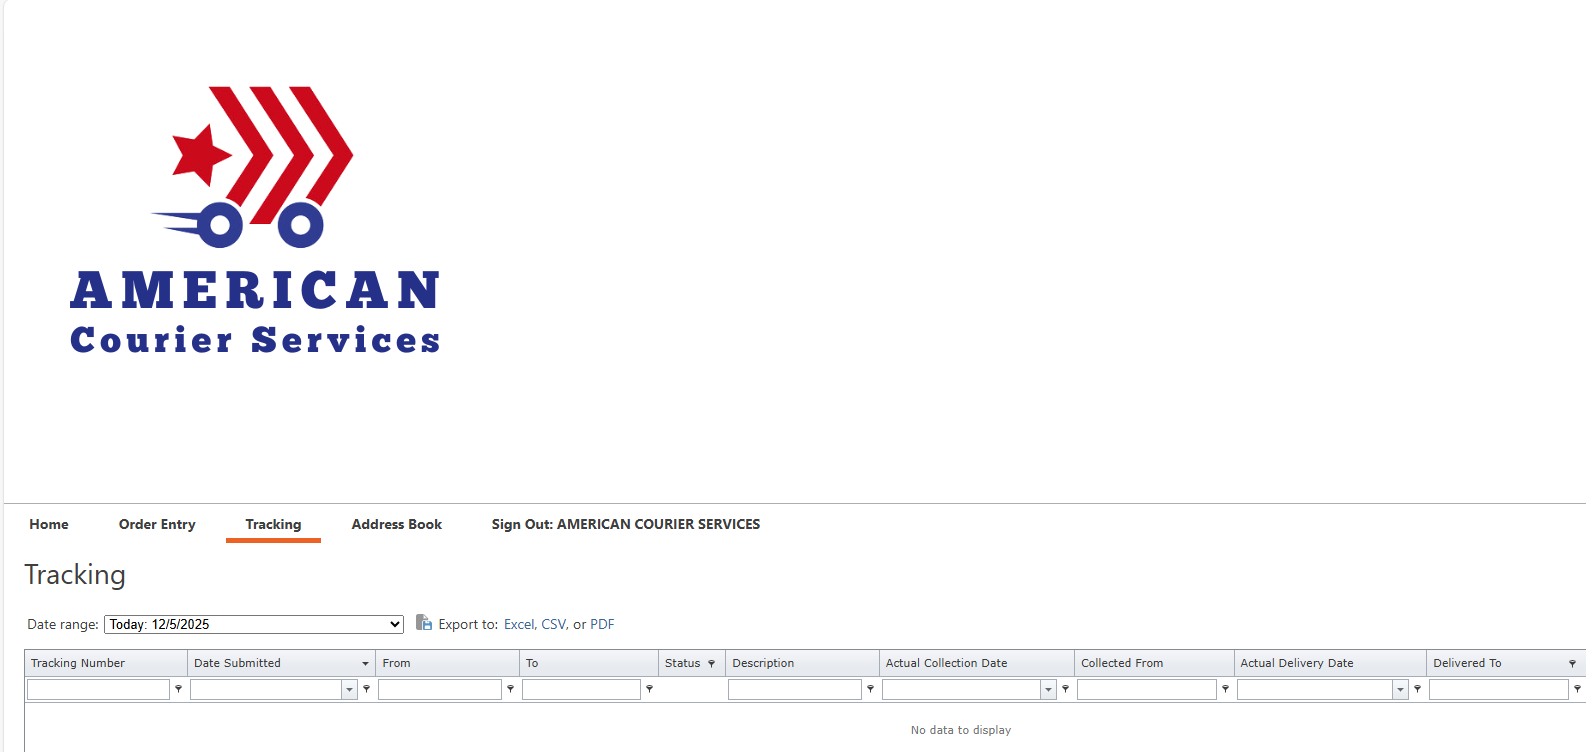The width and height of the screenshot is (1586, 752).
Task: Click the Tracking Number filter input field
Action: pyautogui.click(x=98, y=690)
